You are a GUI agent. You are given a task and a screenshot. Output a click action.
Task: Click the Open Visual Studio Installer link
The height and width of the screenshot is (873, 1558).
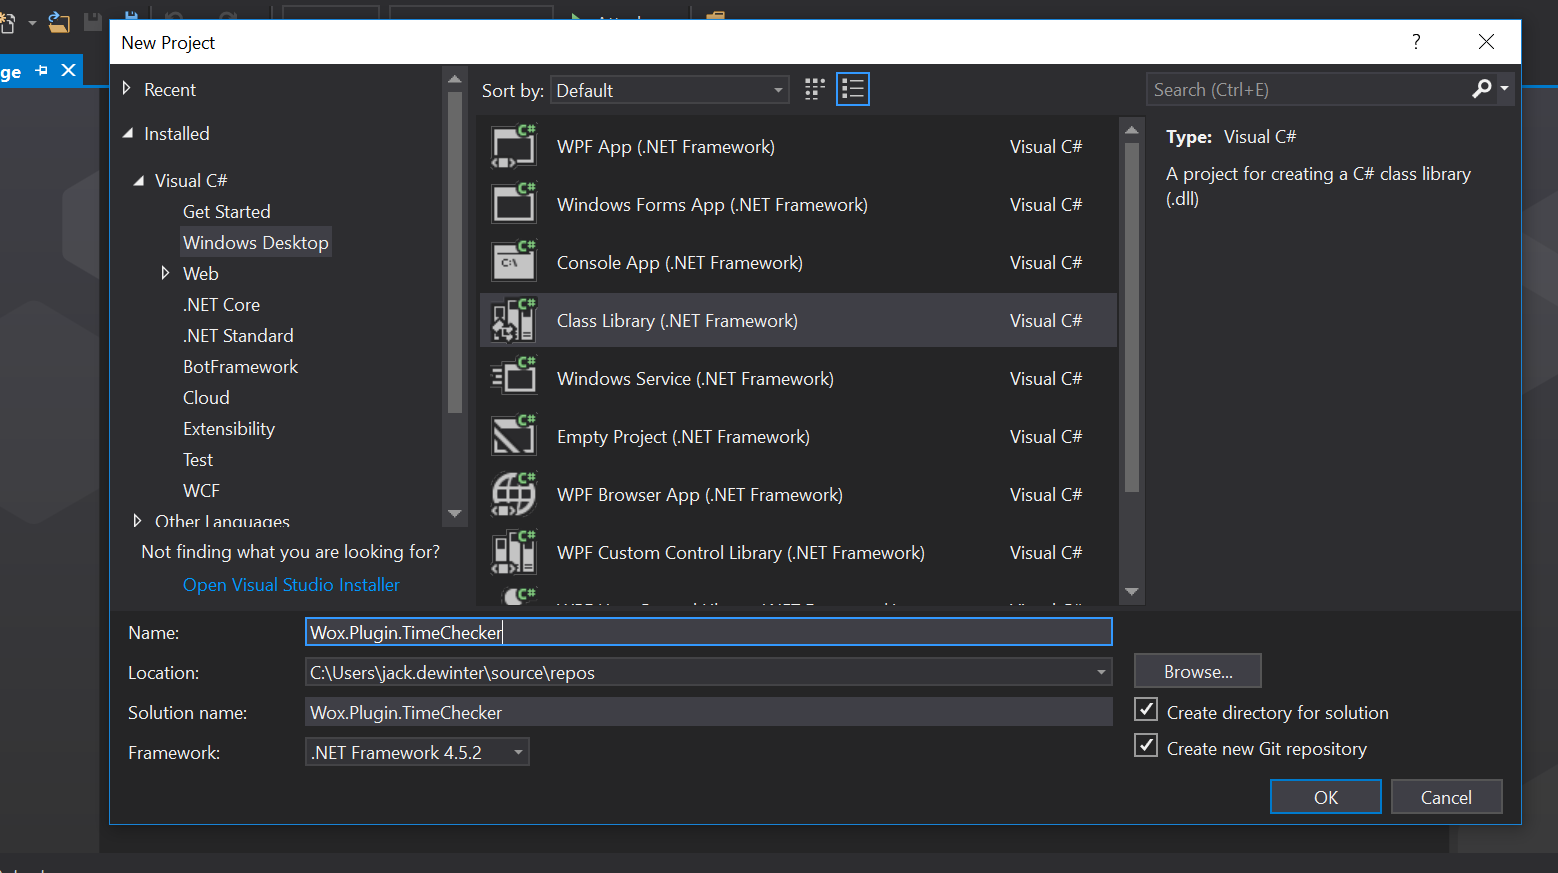pos(291,584)
